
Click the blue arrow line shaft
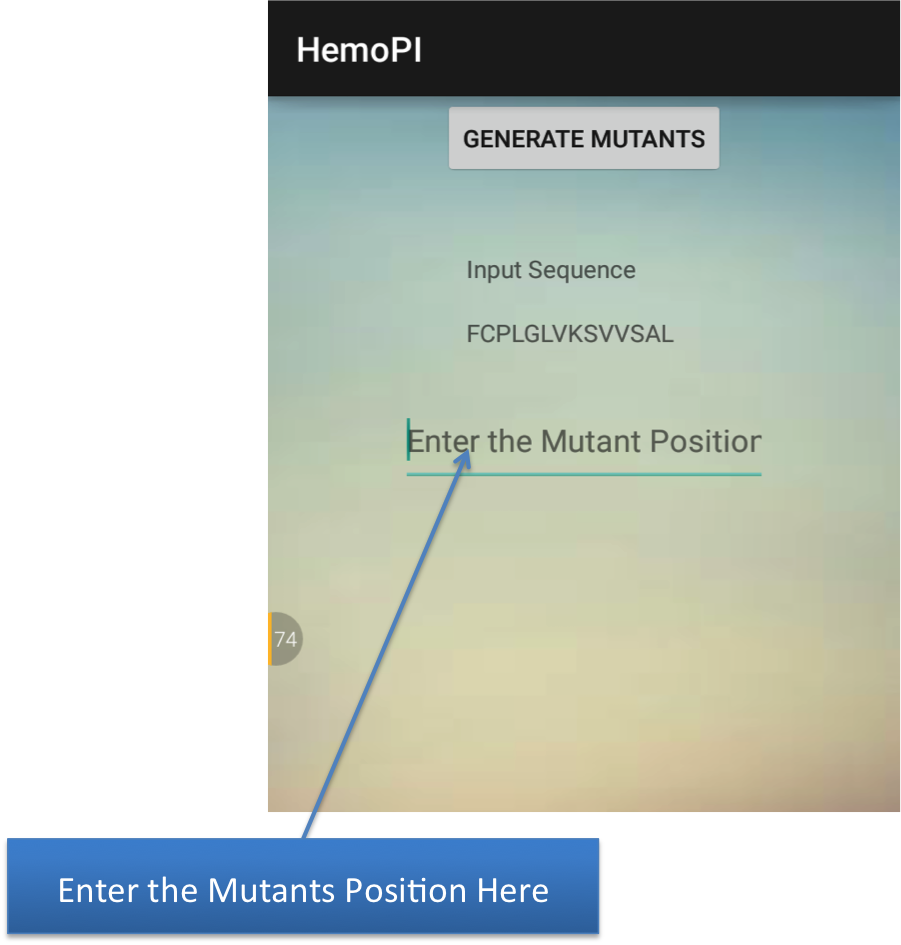point(390,640)
